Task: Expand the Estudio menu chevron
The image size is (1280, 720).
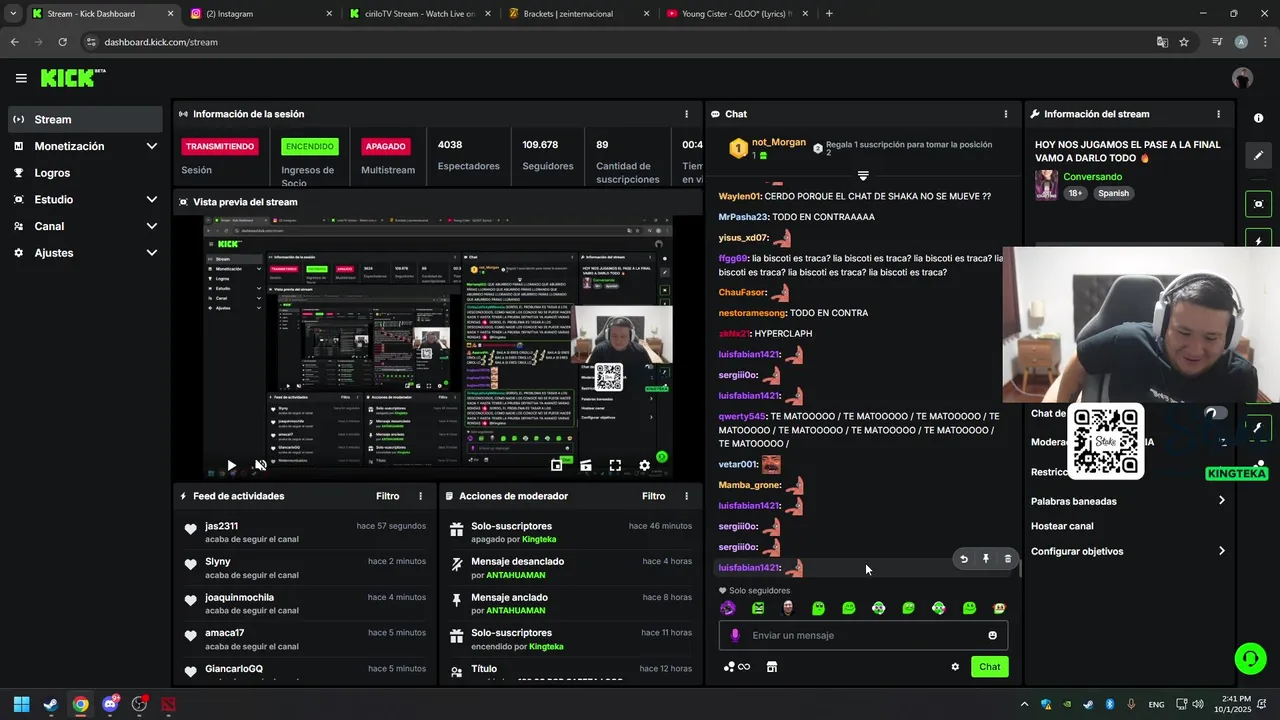Action: (152, 199)
